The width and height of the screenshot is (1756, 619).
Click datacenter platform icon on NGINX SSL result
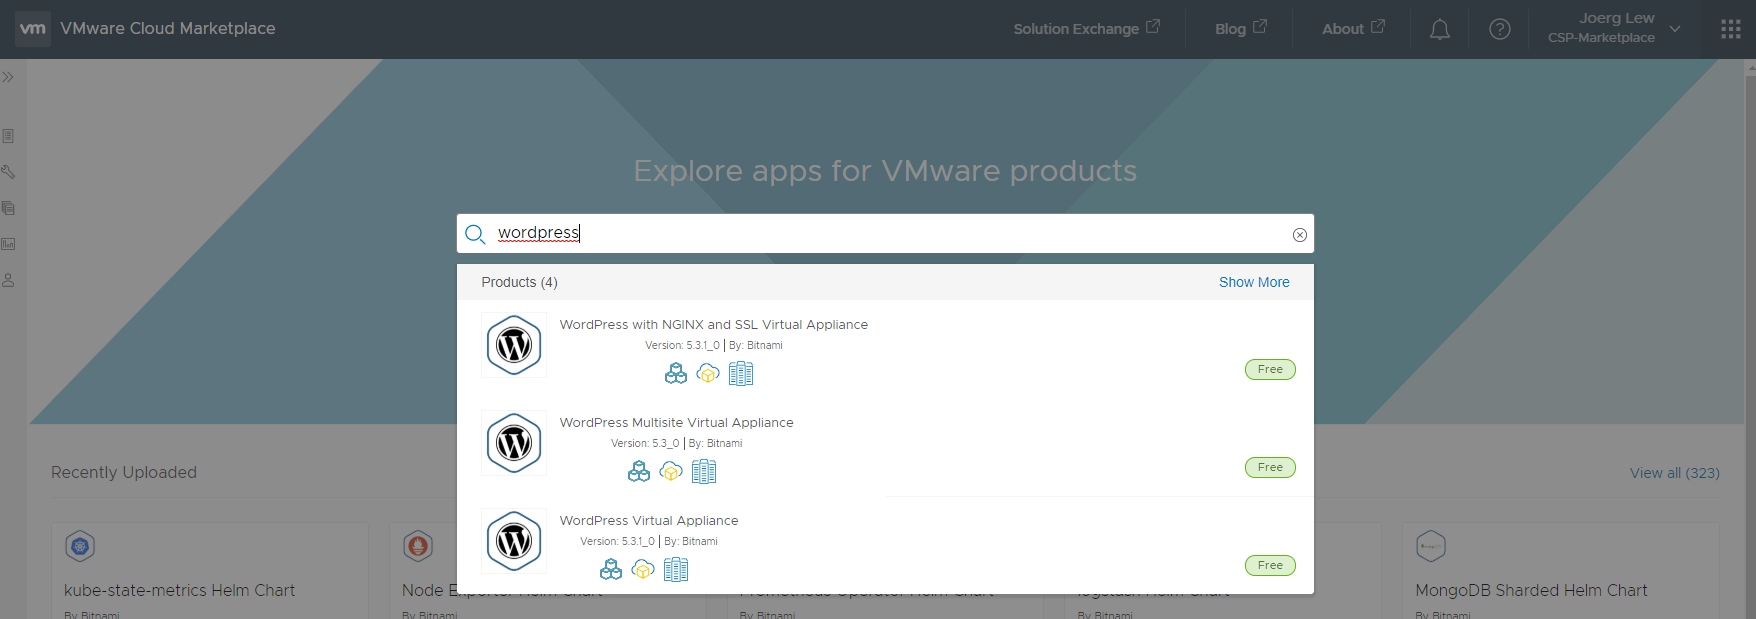point(741,373)
